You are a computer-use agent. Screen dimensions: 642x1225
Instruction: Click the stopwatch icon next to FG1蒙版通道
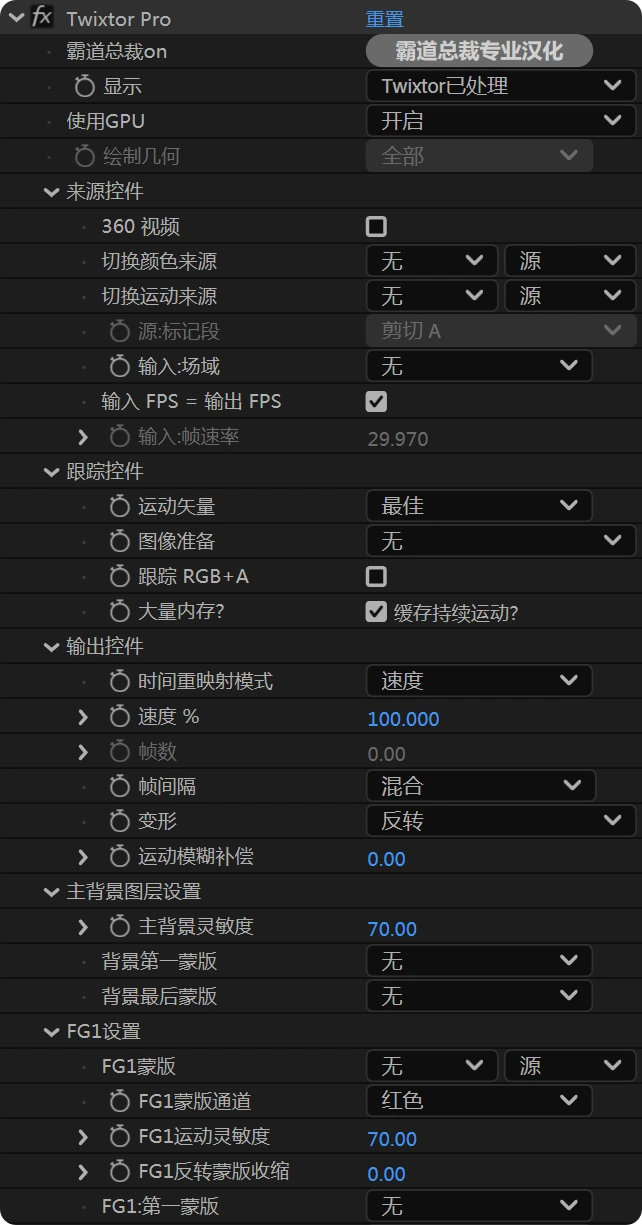click(119, 1101)
